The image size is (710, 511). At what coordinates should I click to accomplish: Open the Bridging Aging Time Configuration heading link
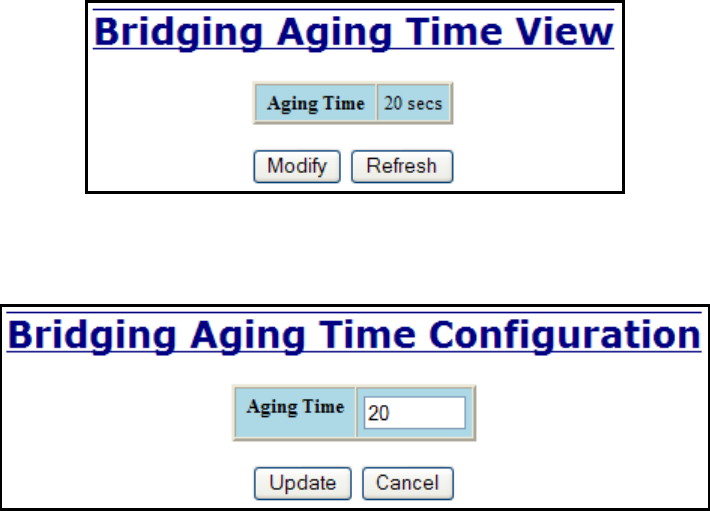pyautogui.click(x=354, y=334)
